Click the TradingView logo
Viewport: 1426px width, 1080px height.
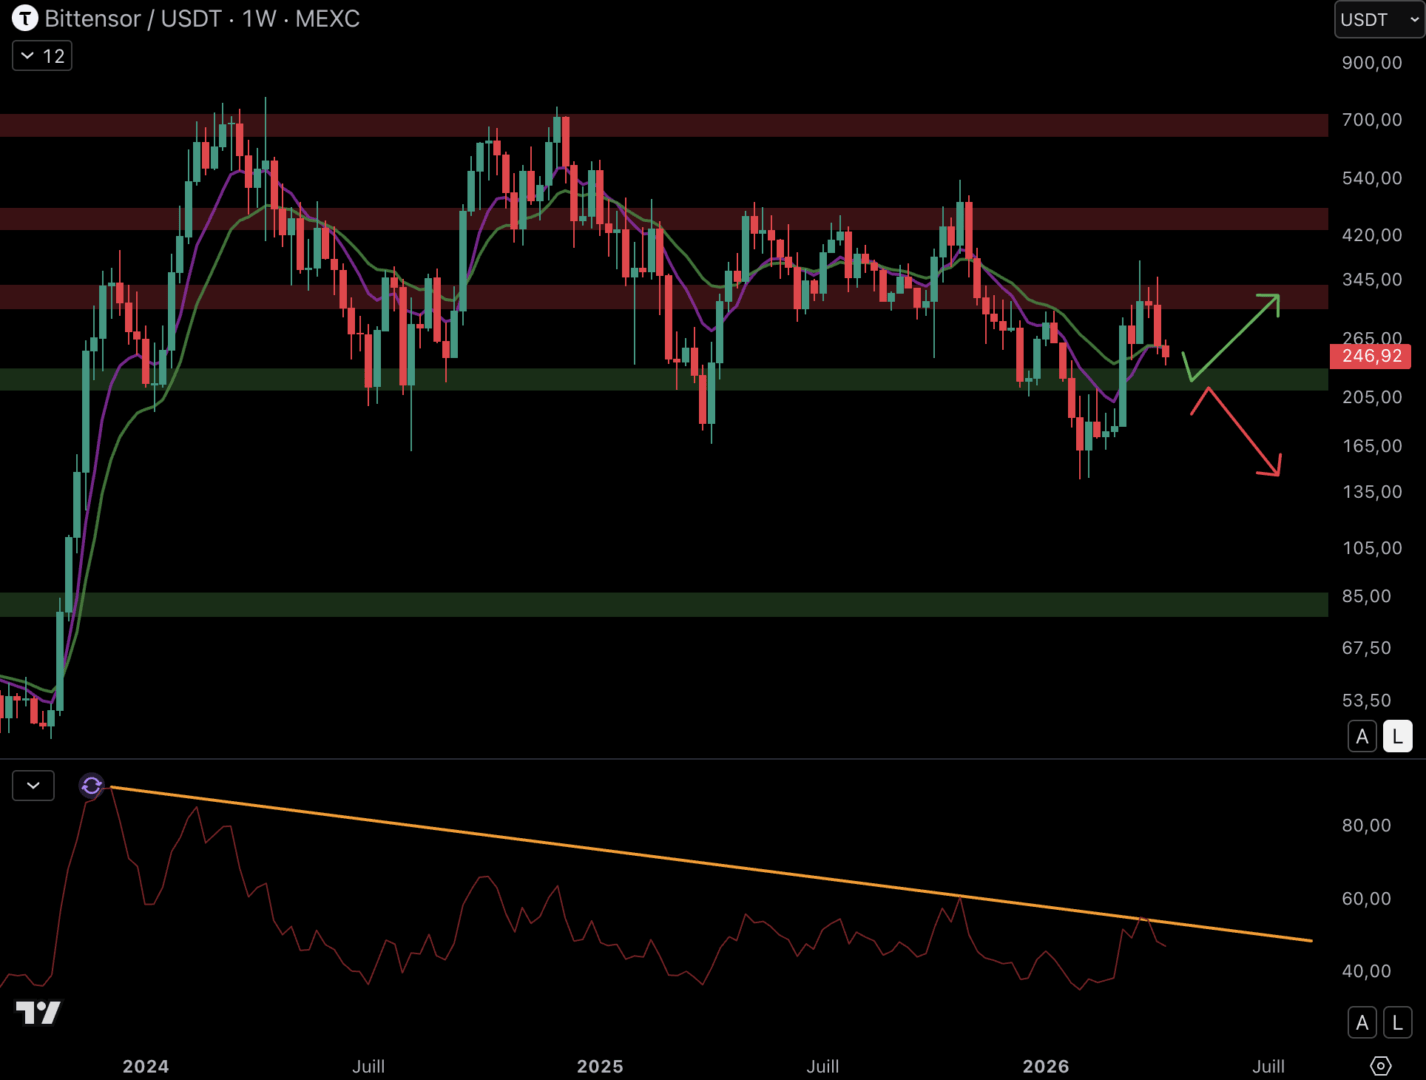tap(38, 1013)
